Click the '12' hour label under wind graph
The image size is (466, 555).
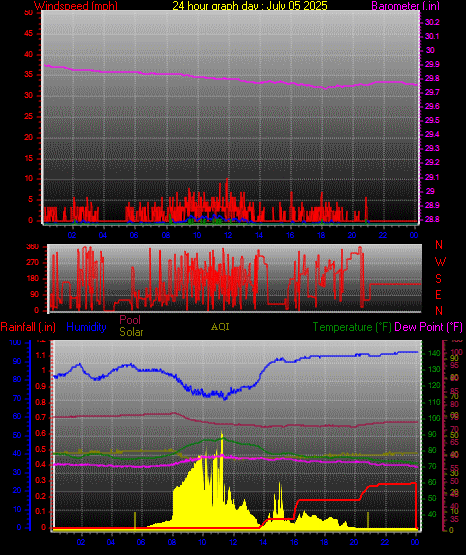pyautogui.click(x=228, y=235)
